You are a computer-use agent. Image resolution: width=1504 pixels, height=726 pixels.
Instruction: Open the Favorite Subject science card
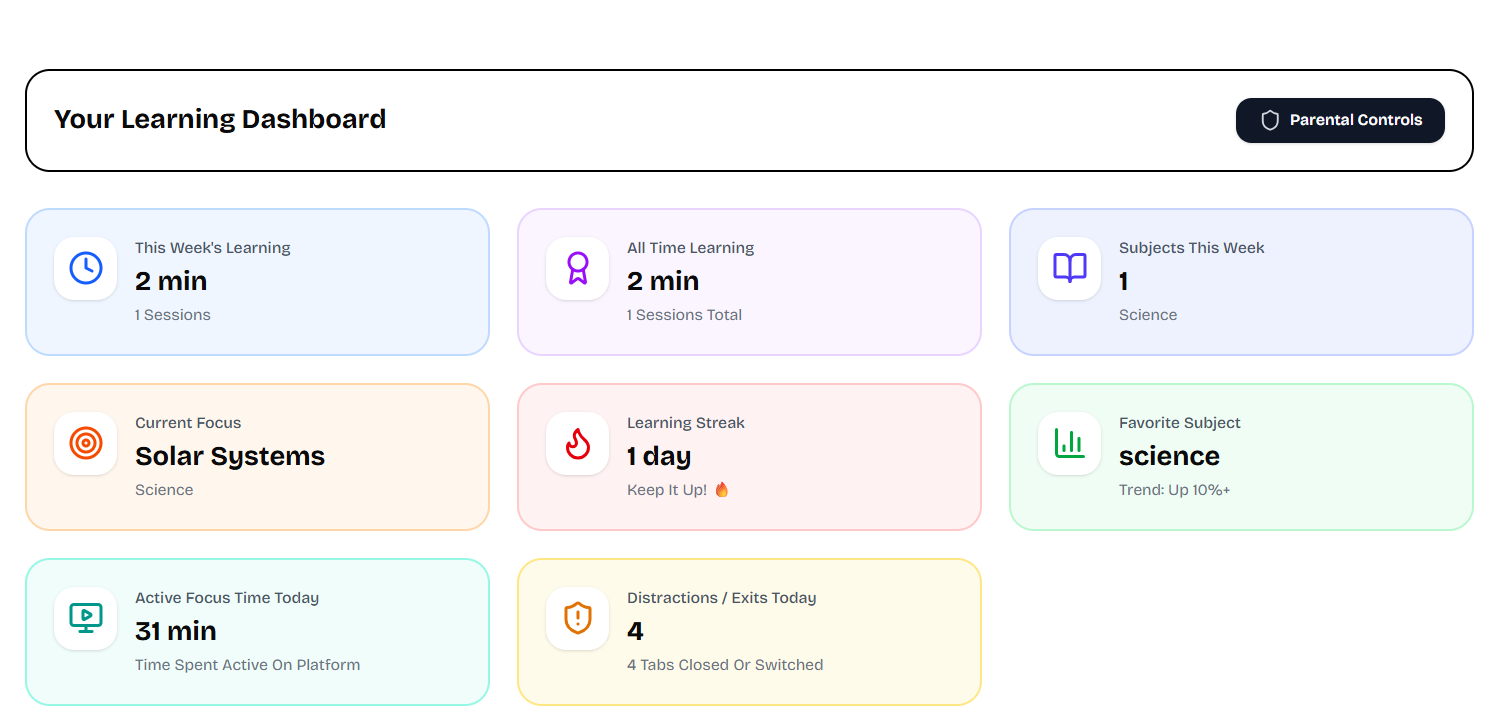tap(1241, 456)
